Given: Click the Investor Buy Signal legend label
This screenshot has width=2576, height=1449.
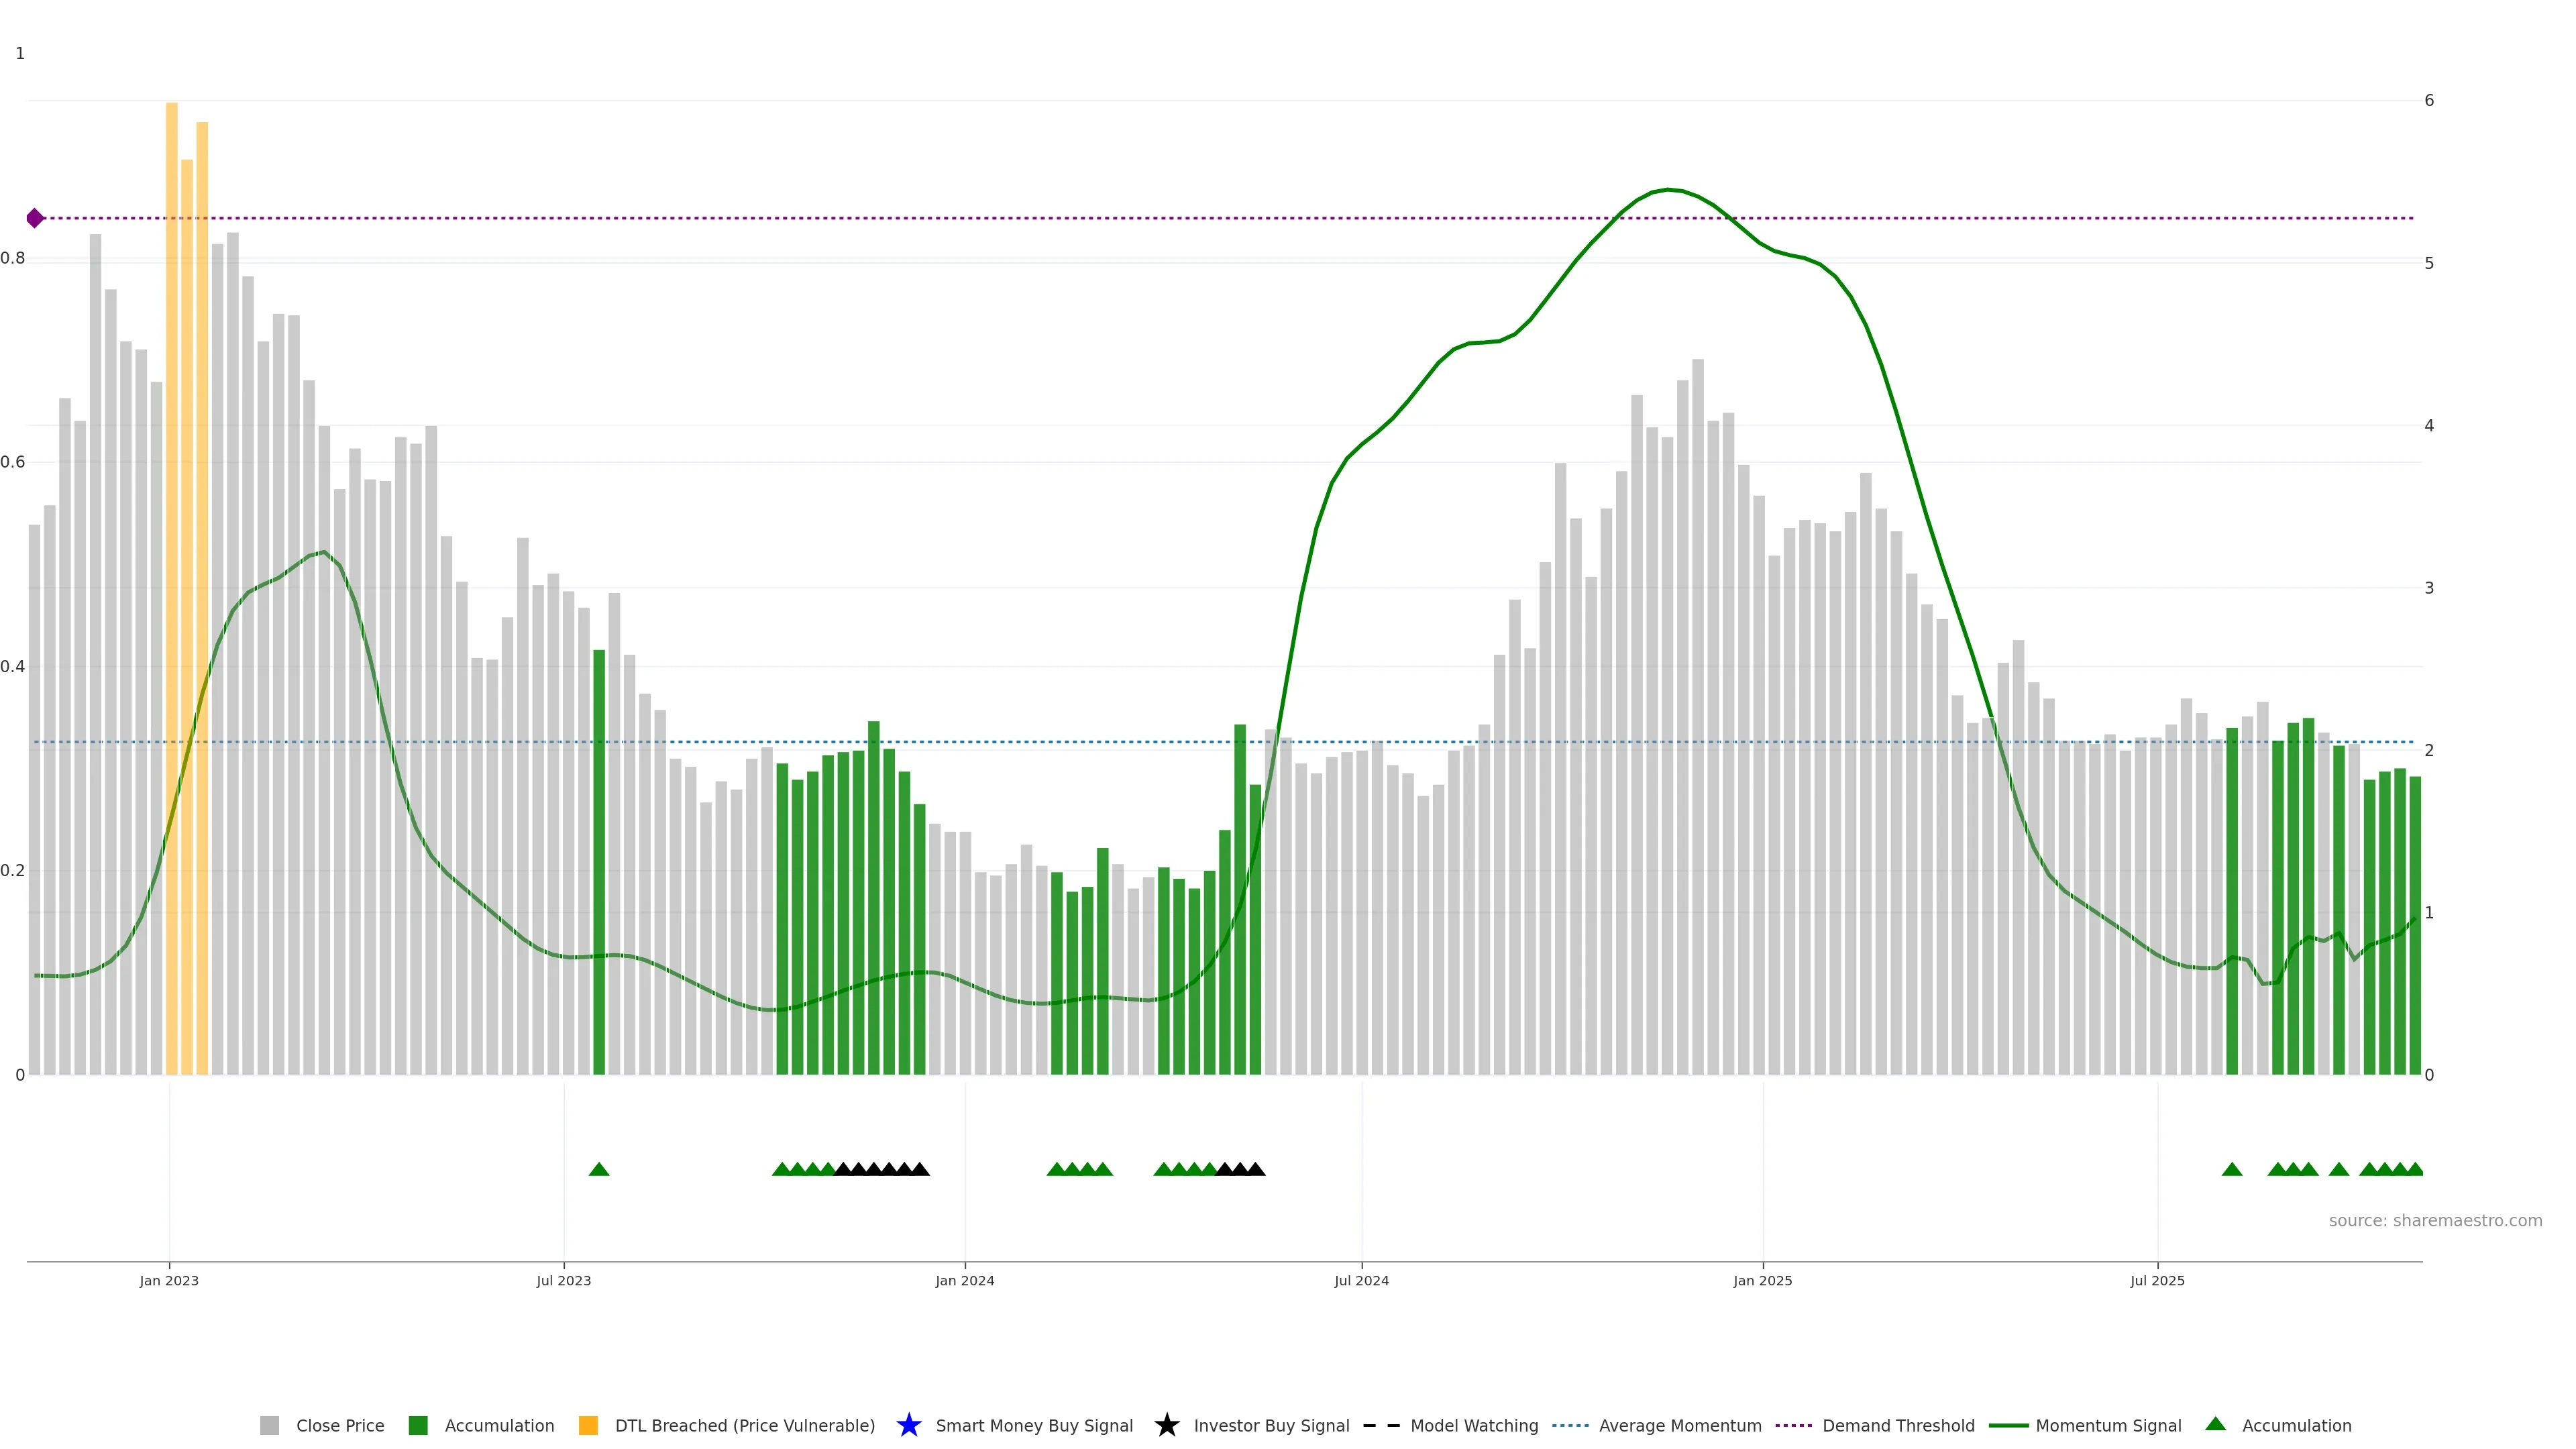Looking at the screenshot, I should [1271, 1425].
